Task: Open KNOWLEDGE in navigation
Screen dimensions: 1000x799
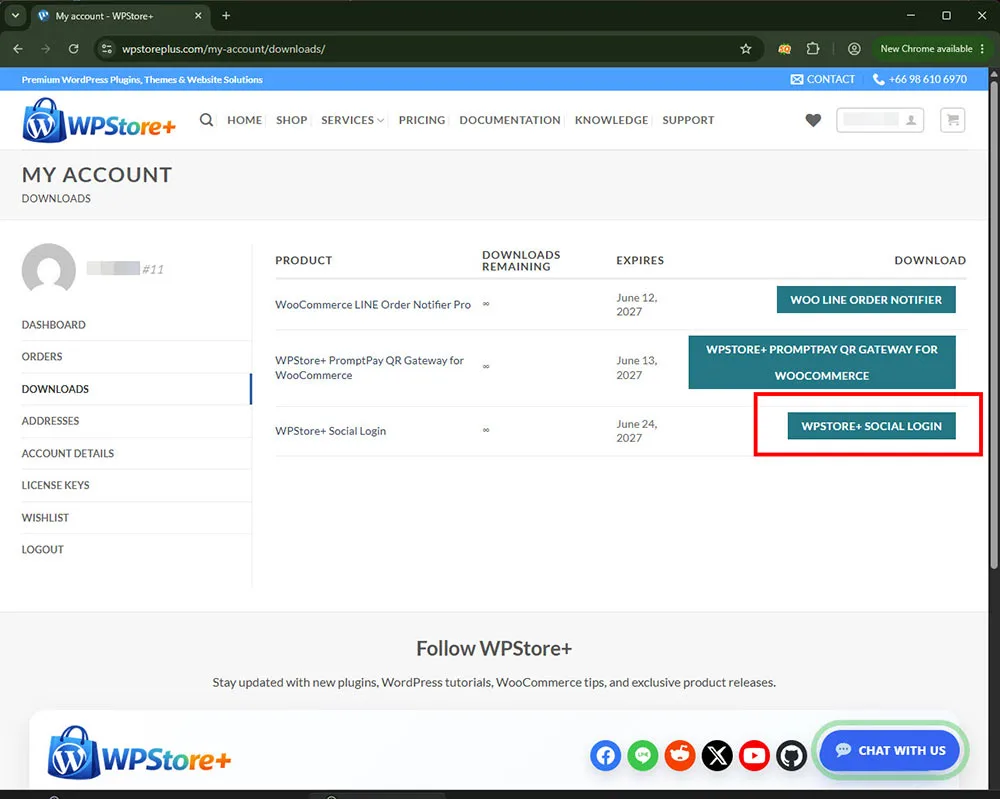Action: click(611, 120)
